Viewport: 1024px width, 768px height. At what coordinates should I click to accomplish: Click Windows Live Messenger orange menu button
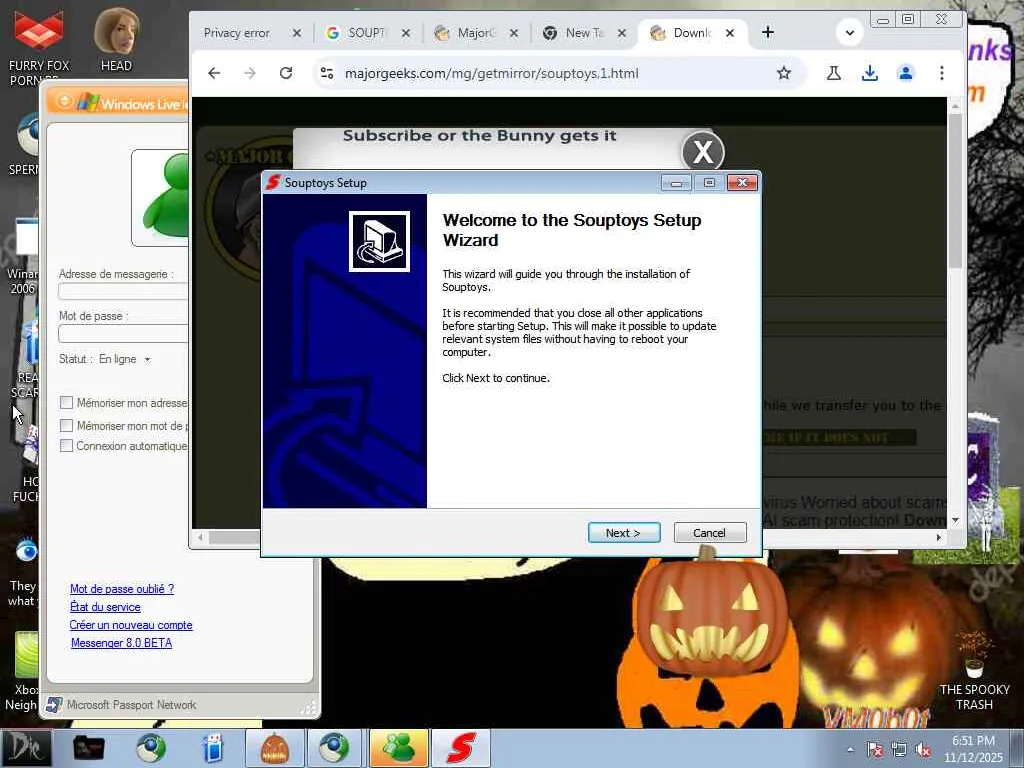pos(65,102)
